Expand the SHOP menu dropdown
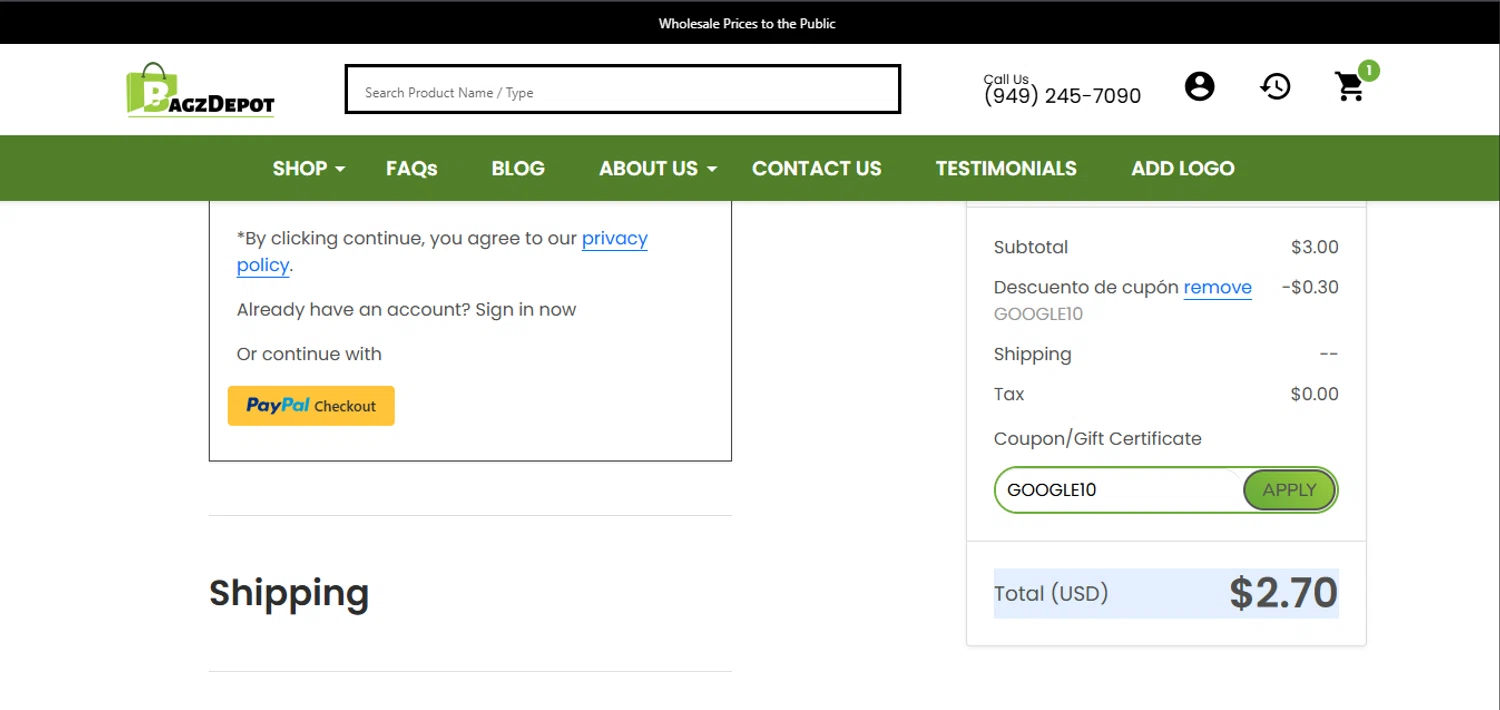 [308, 168]
